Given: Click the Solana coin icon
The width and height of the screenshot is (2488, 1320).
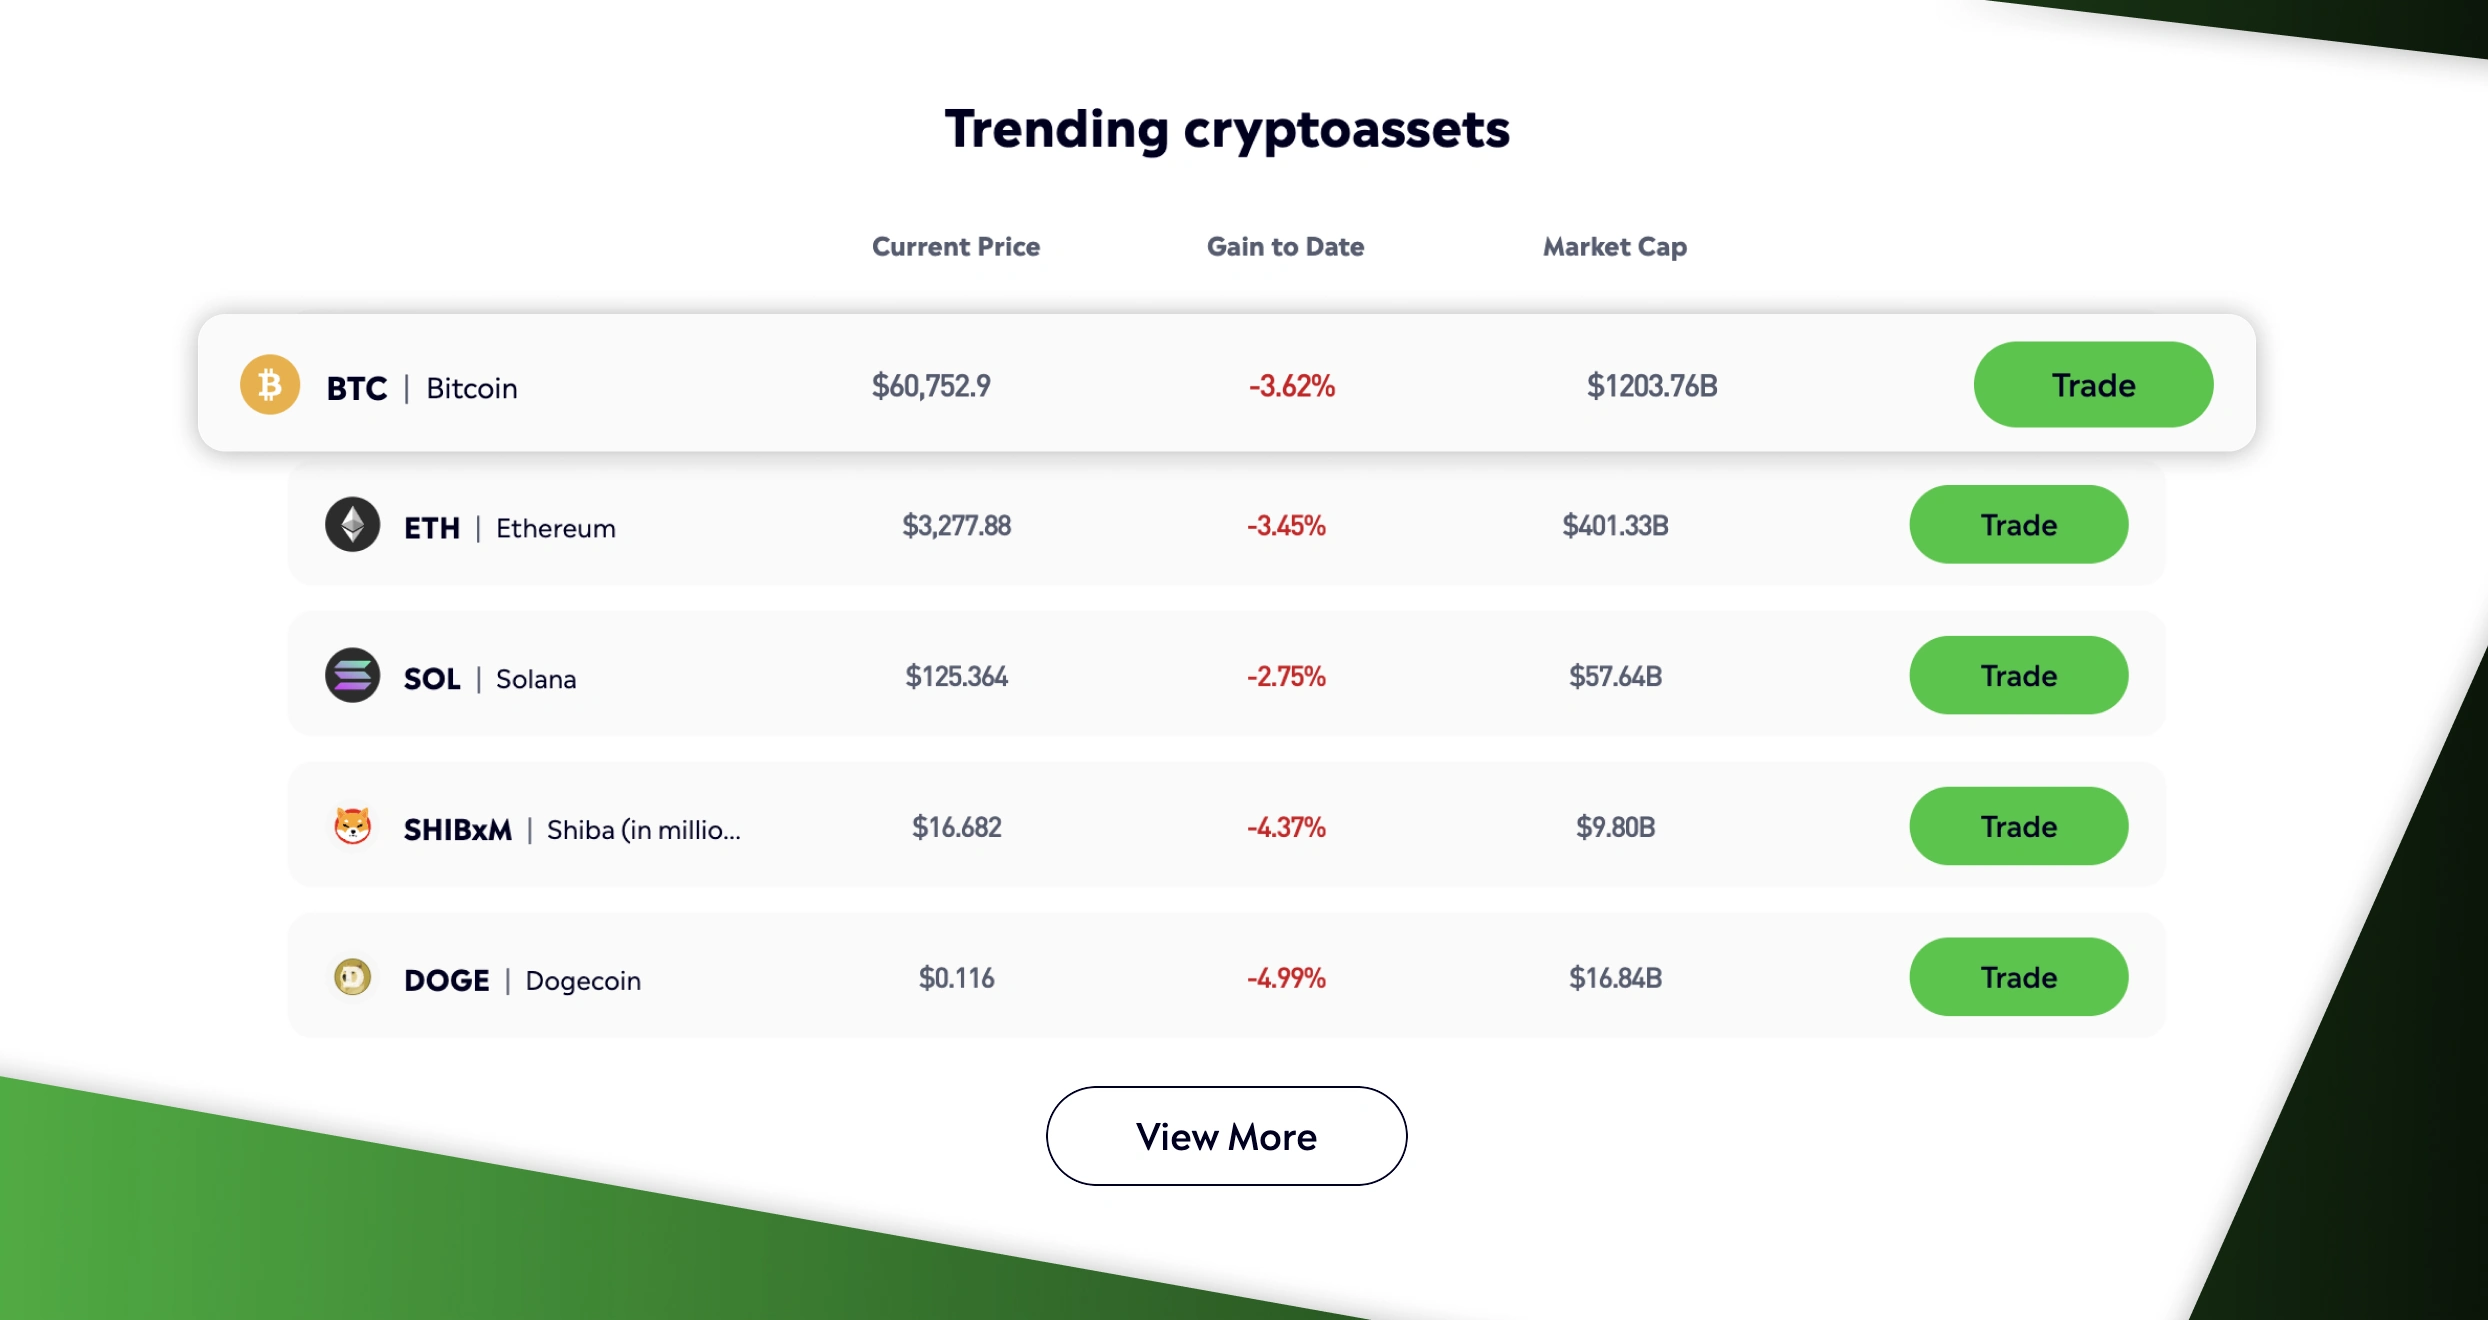Looking at the screenshot, I should tap(353, 676).
